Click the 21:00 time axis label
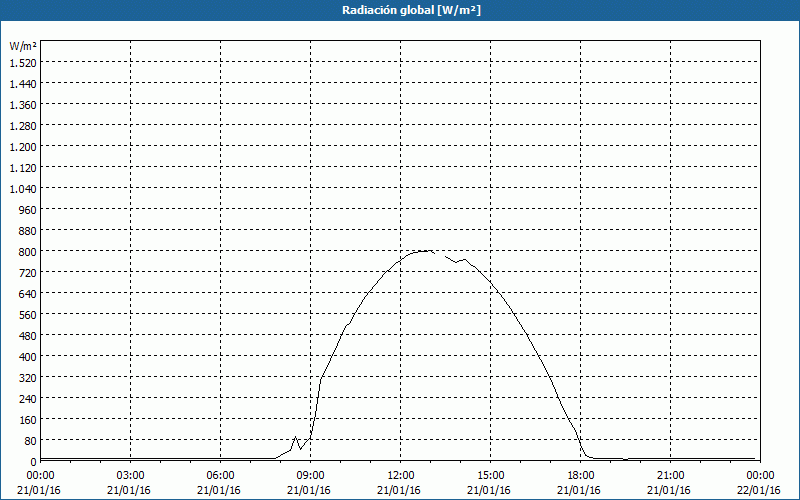Image resolution: width=800 pixels, height=500 pixels. [670, 476]
